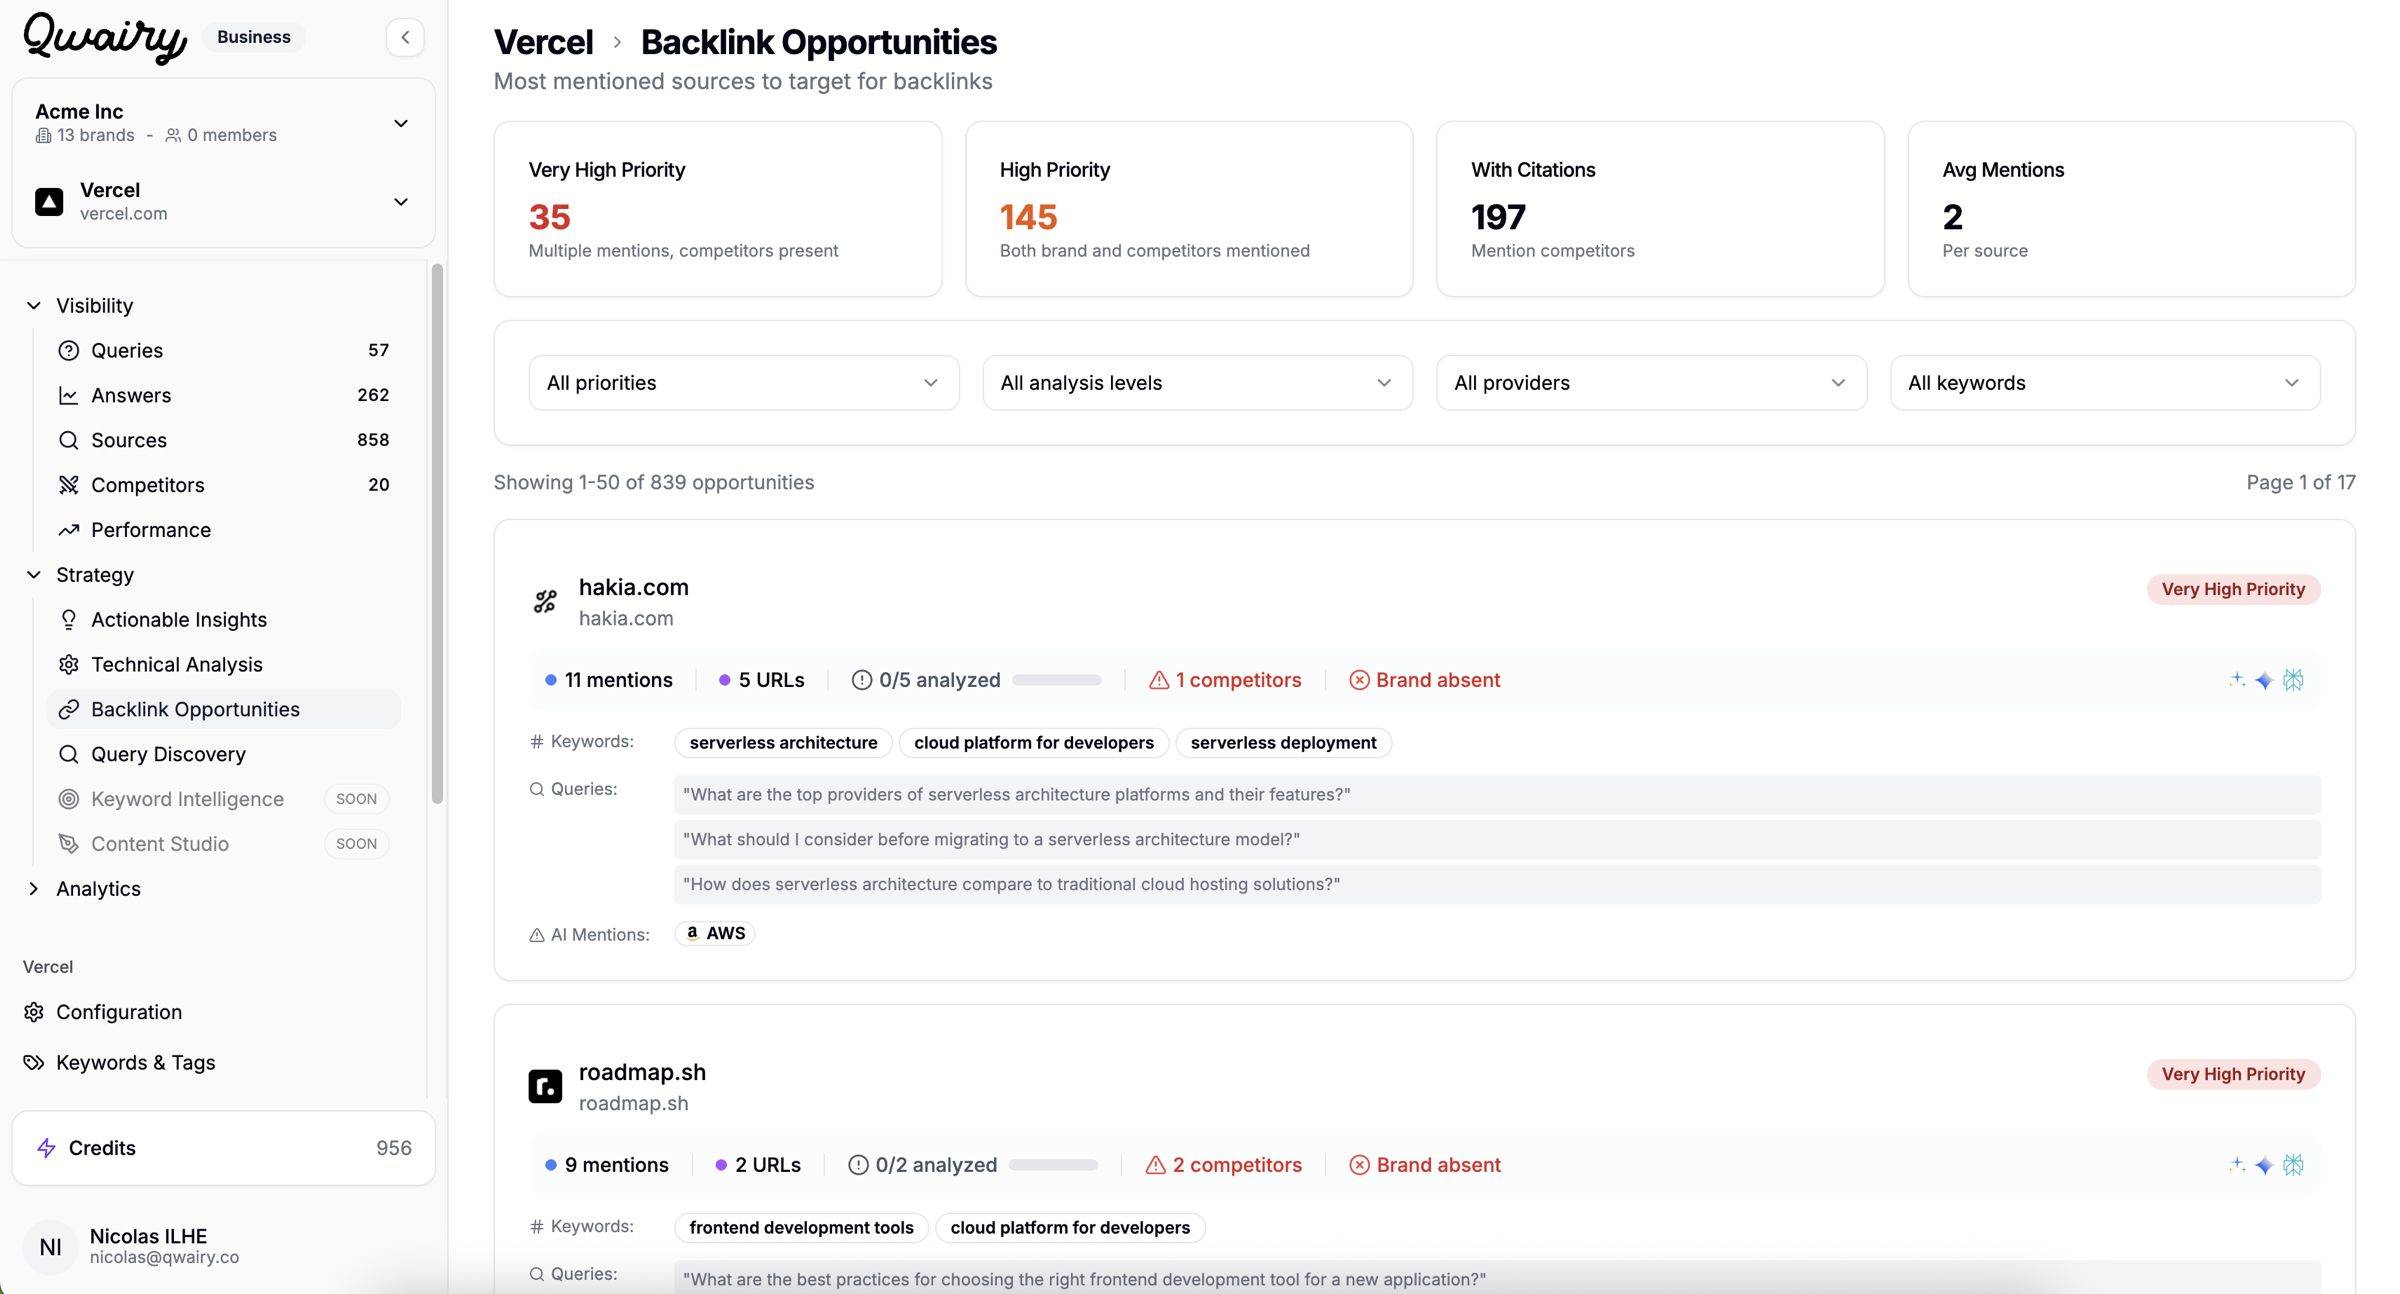The image size is (2400, 1294).
Task: Collapse the Visibility section
Action: [x=33, y=306]
